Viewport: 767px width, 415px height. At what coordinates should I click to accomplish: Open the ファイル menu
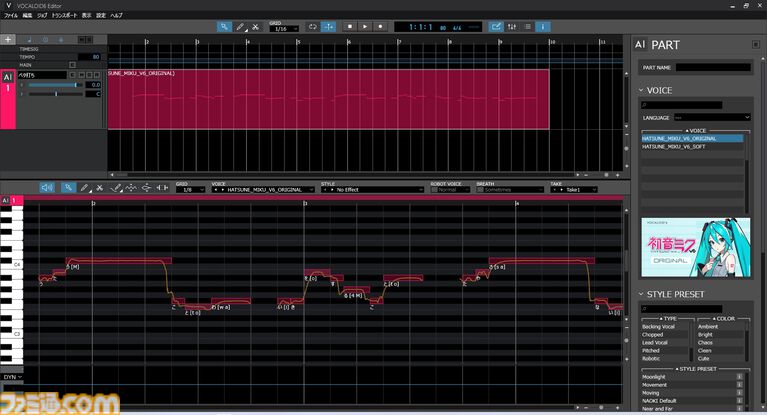point(11,16)
